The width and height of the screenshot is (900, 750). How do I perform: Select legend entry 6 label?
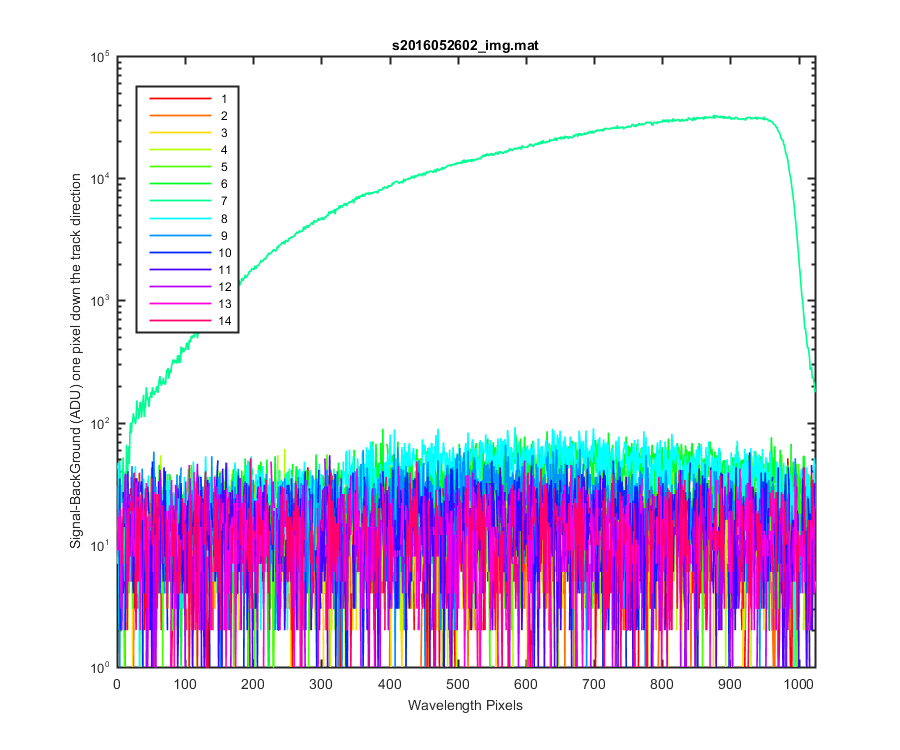coord(224,184)
